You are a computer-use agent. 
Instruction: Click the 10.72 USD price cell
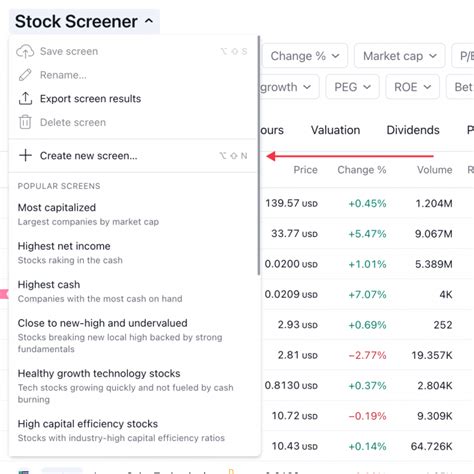[295, 416]
